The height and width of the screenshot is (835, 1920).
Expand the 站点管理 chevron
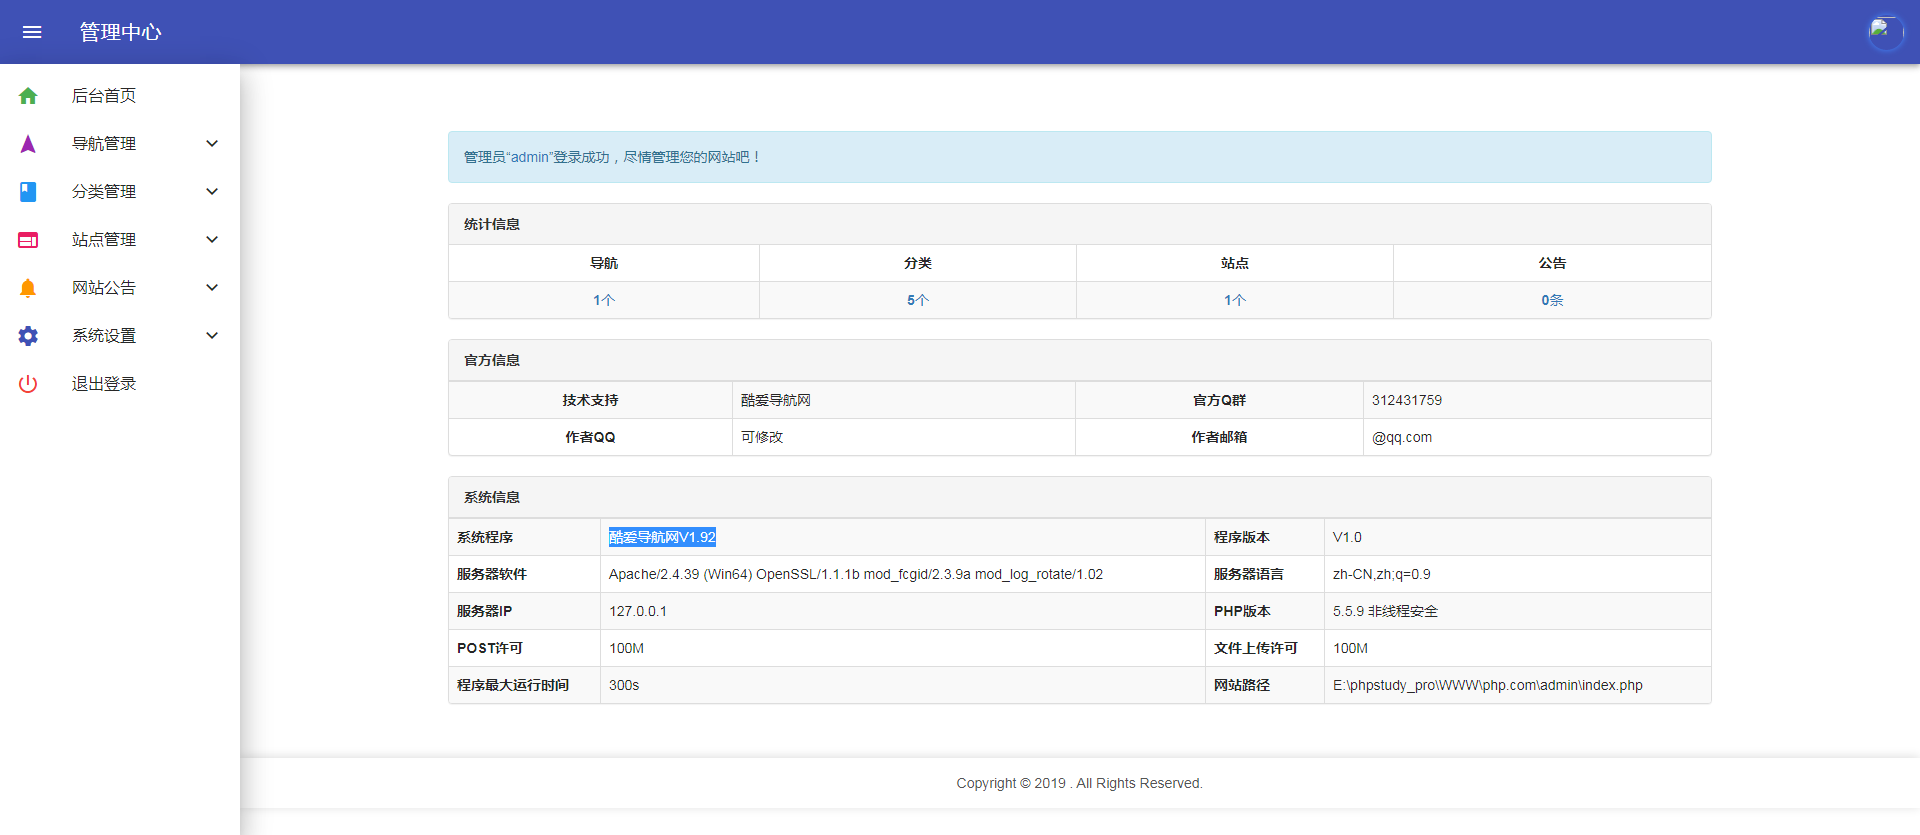(212, 240)
